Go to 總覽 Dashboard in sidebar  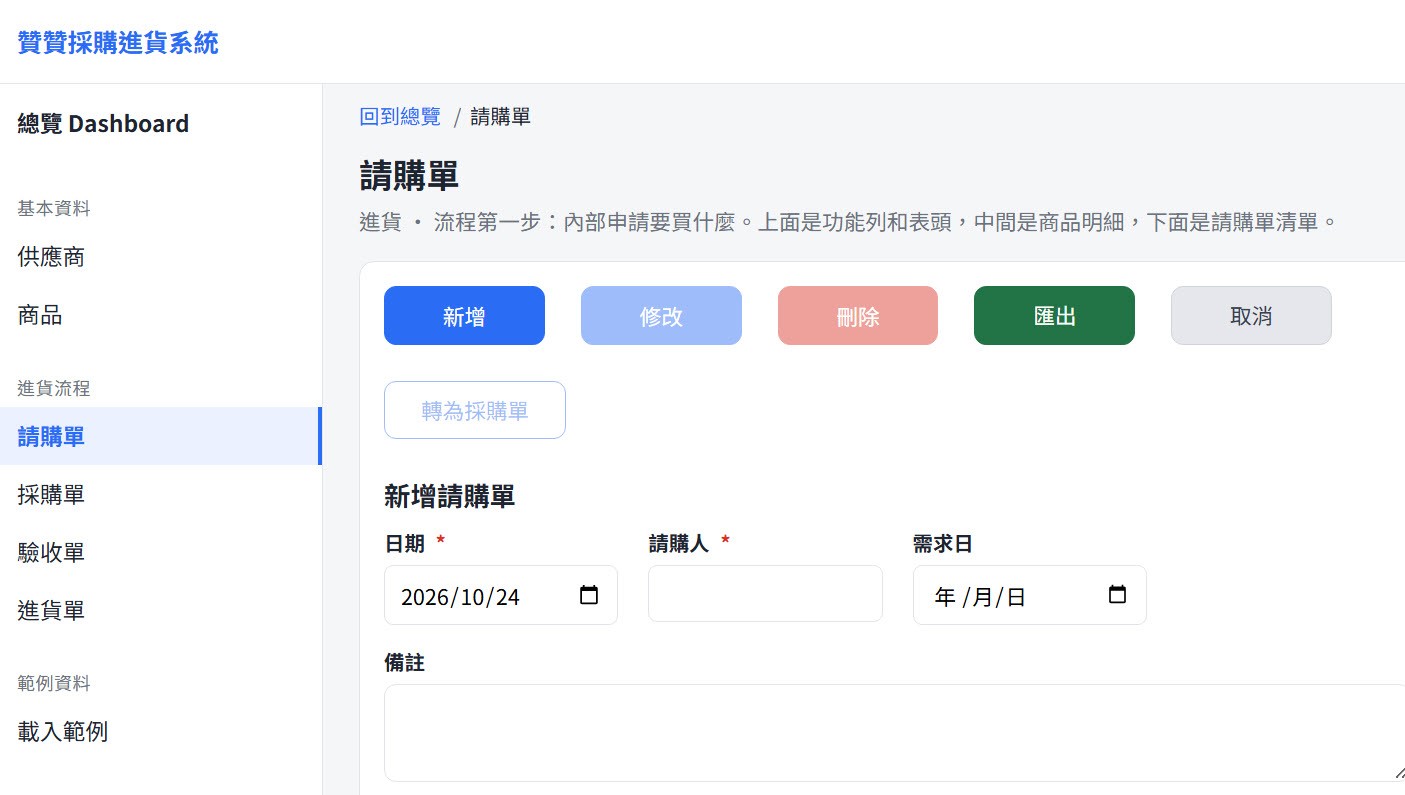tap(103, 124)
